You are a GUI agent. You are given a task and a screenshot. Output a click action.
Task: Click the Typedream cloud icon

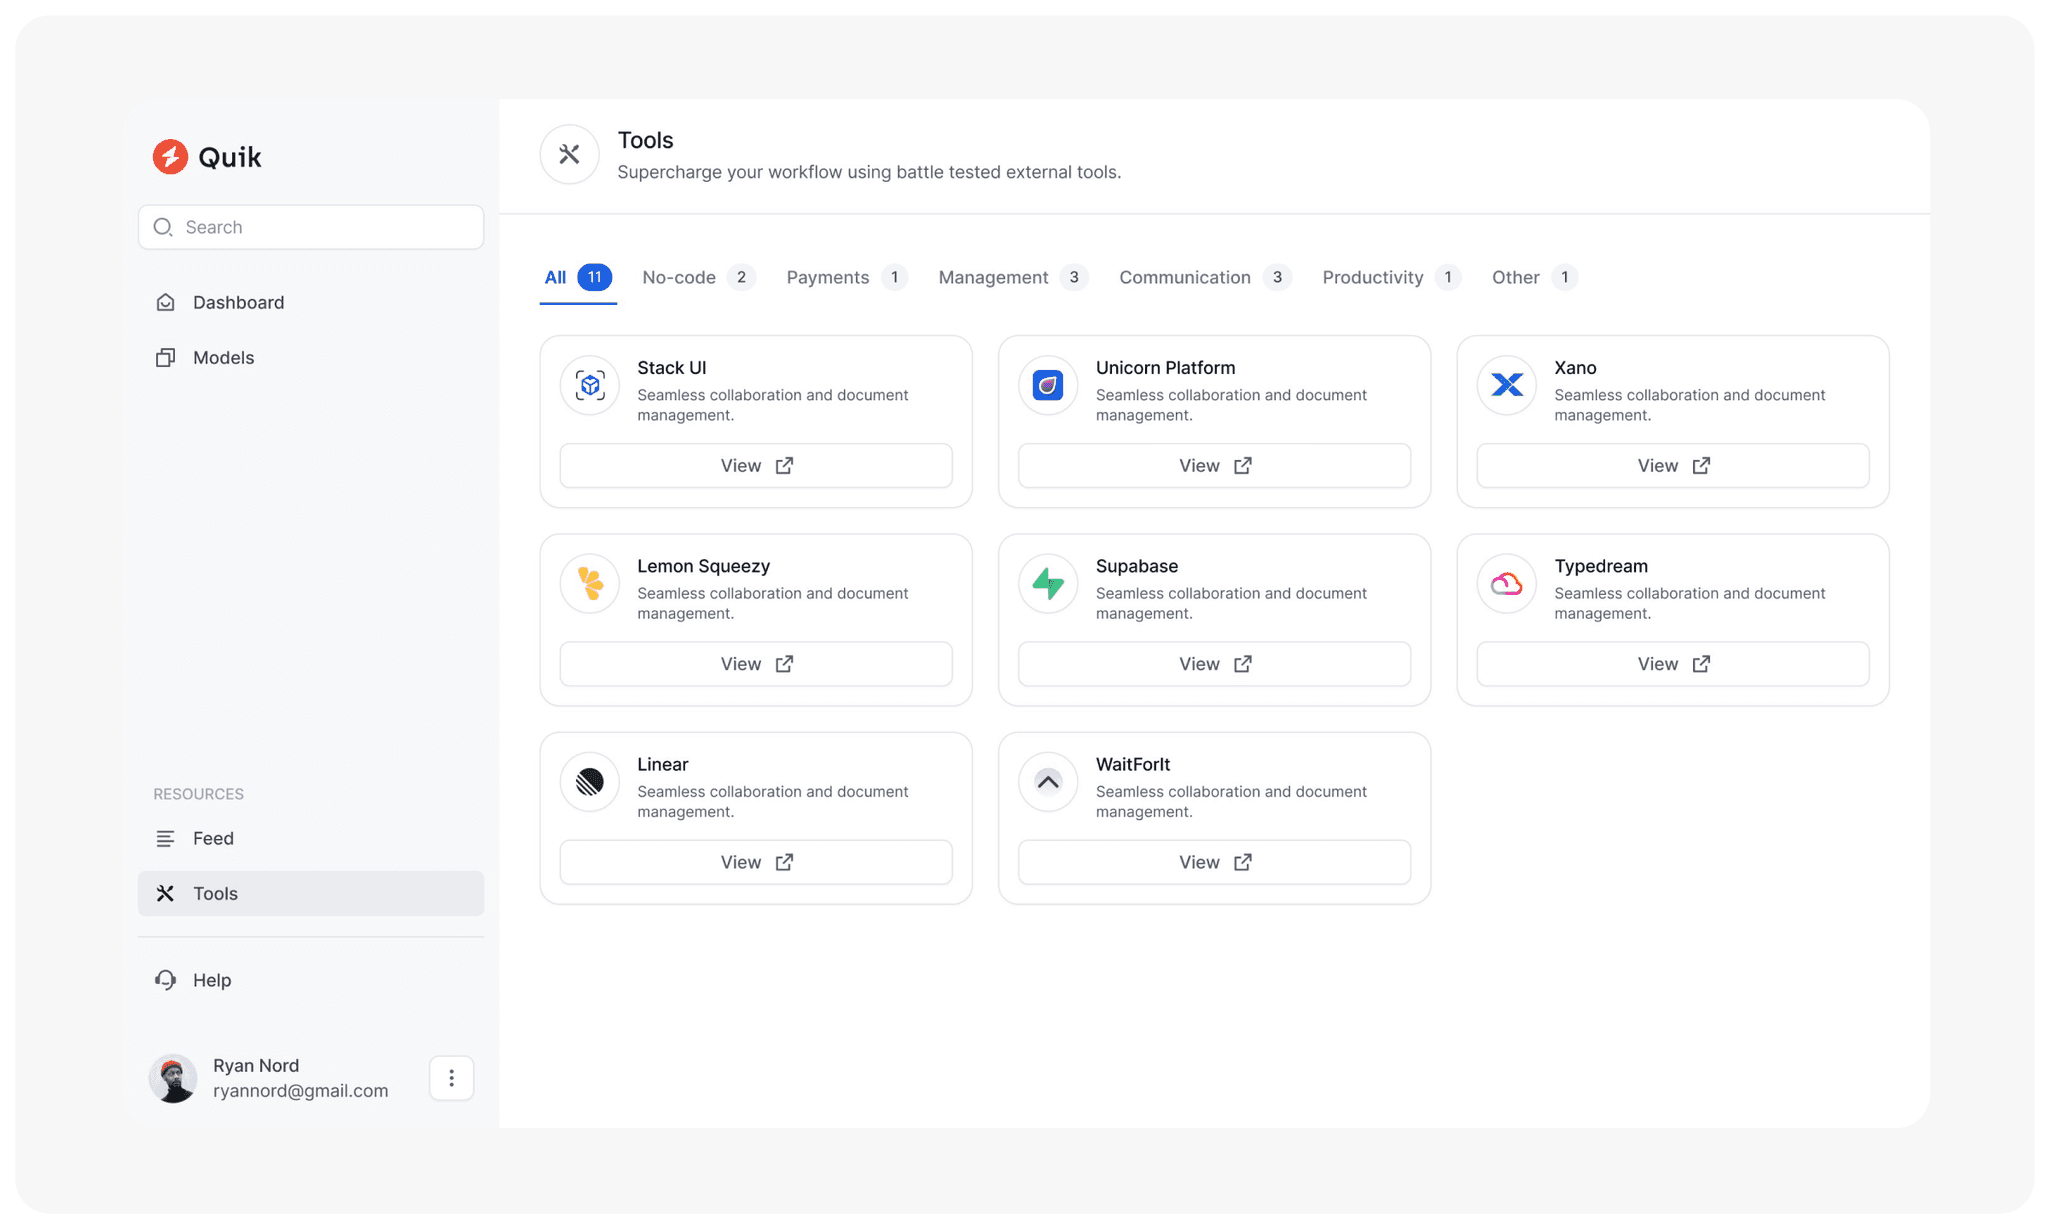(1506, 583)
